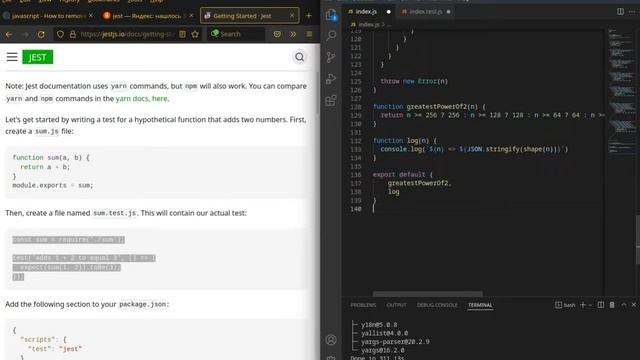Click the editor vertical scrollbar
Screen dimensions: 640x360
coord(638,240)
